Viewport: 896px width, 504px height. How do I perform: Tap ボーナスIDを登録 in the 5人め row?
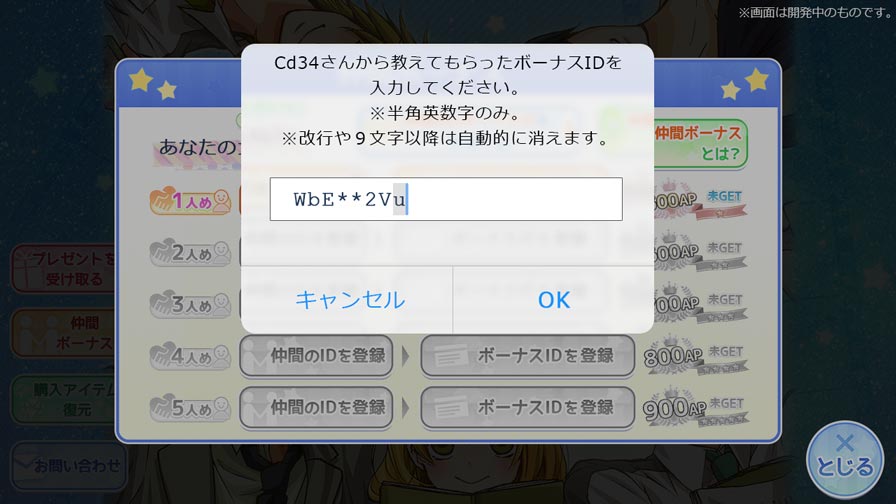click(x=527, y=407)
